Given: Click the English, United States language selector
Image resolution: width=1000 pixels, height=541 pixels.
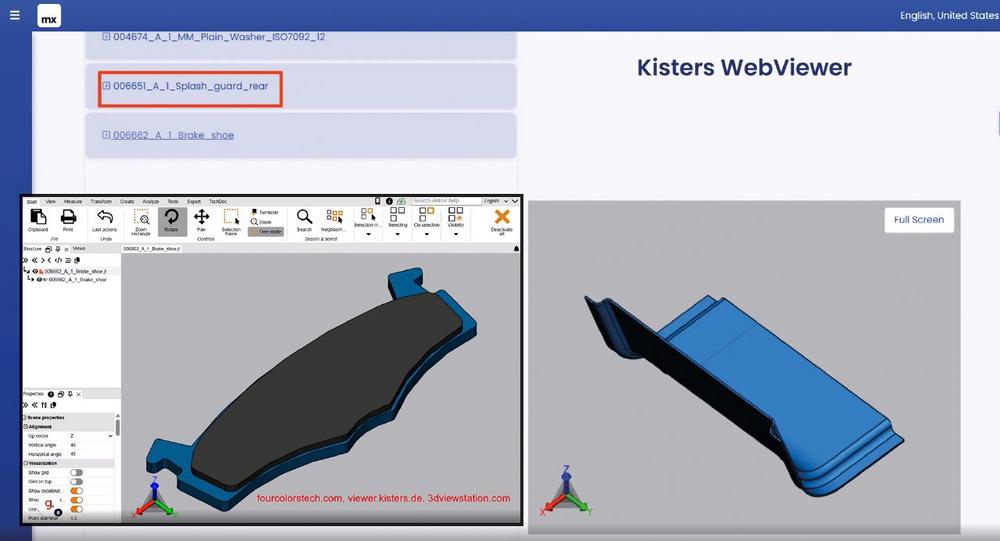Looking at the screenshot, I should tap(949, 15).
